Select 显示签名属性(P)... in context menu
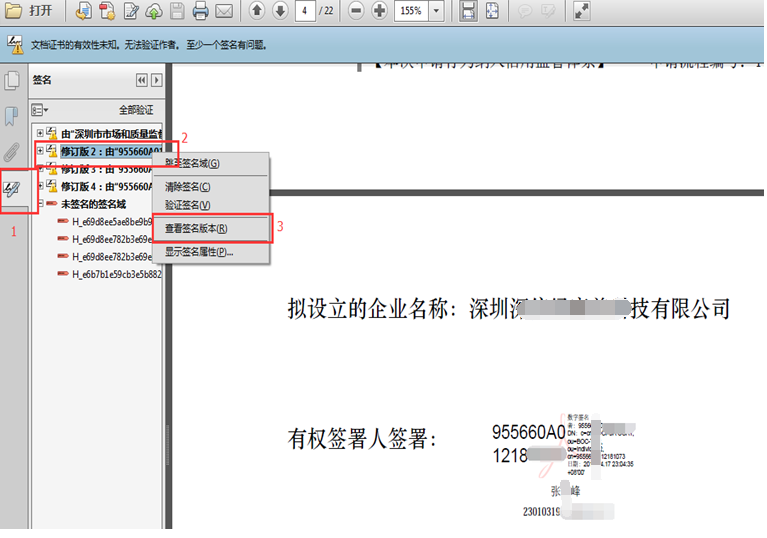This screenshot has height=538, width=767. [199, 252]
